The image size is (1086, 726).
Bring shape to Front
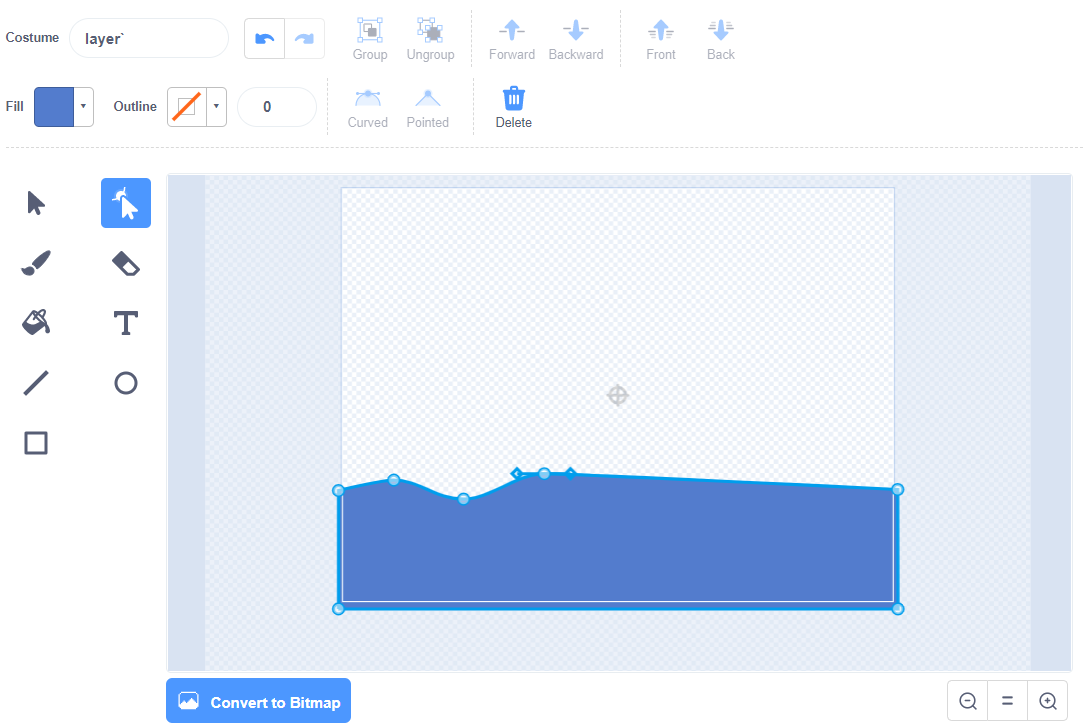click(x=661, y=39)
